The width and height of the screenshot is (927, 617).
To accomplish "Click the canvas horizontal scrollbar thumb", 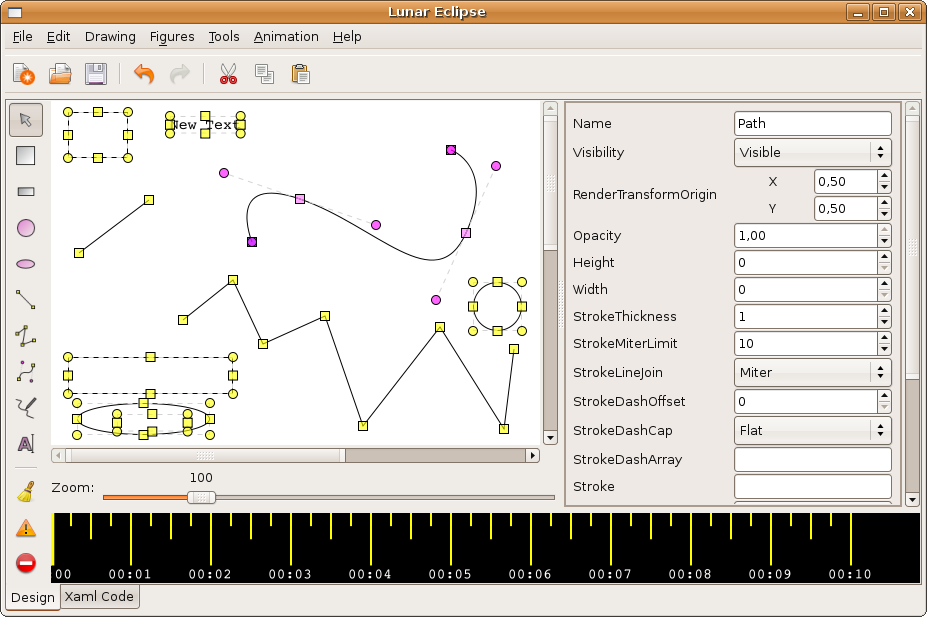I will click(205, 455).
